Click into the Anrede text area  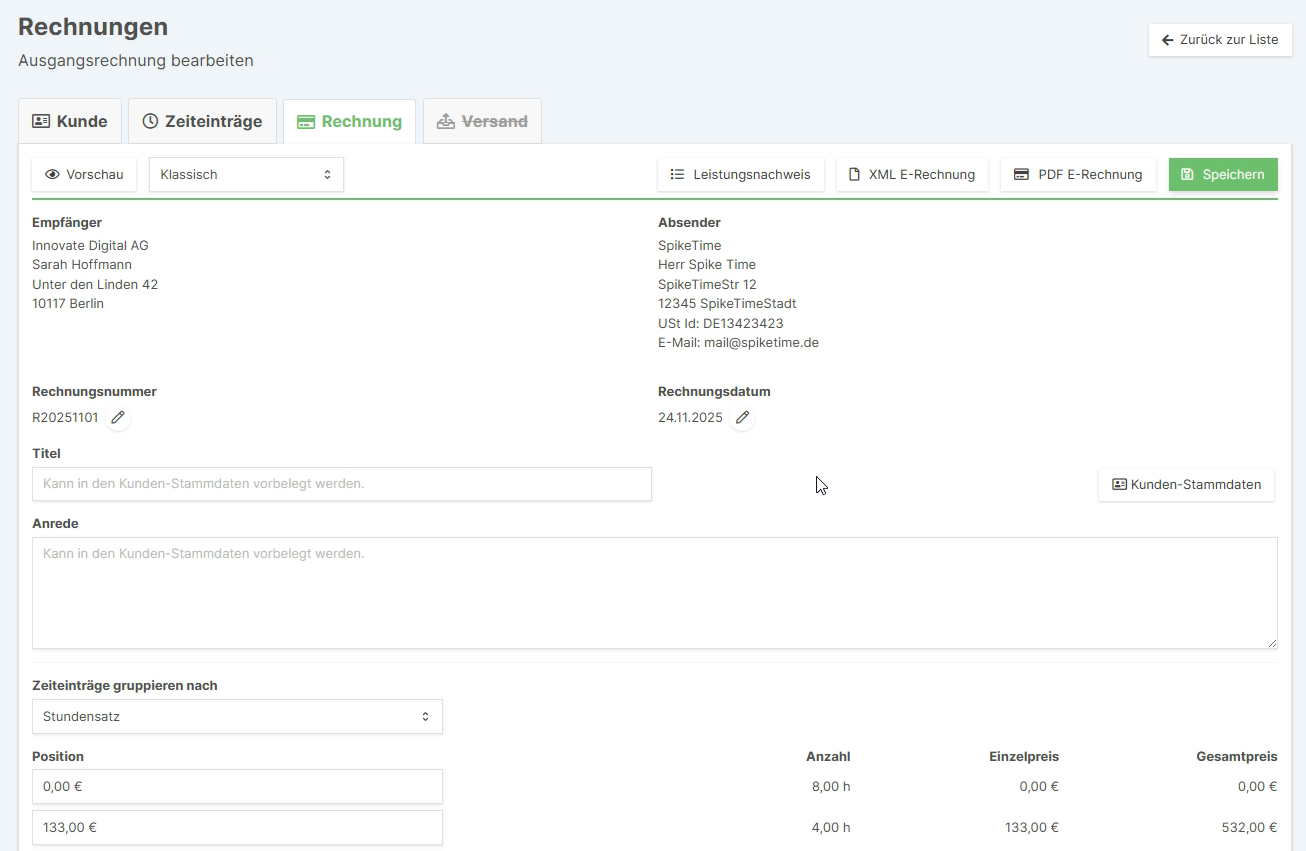pos(654,592)
